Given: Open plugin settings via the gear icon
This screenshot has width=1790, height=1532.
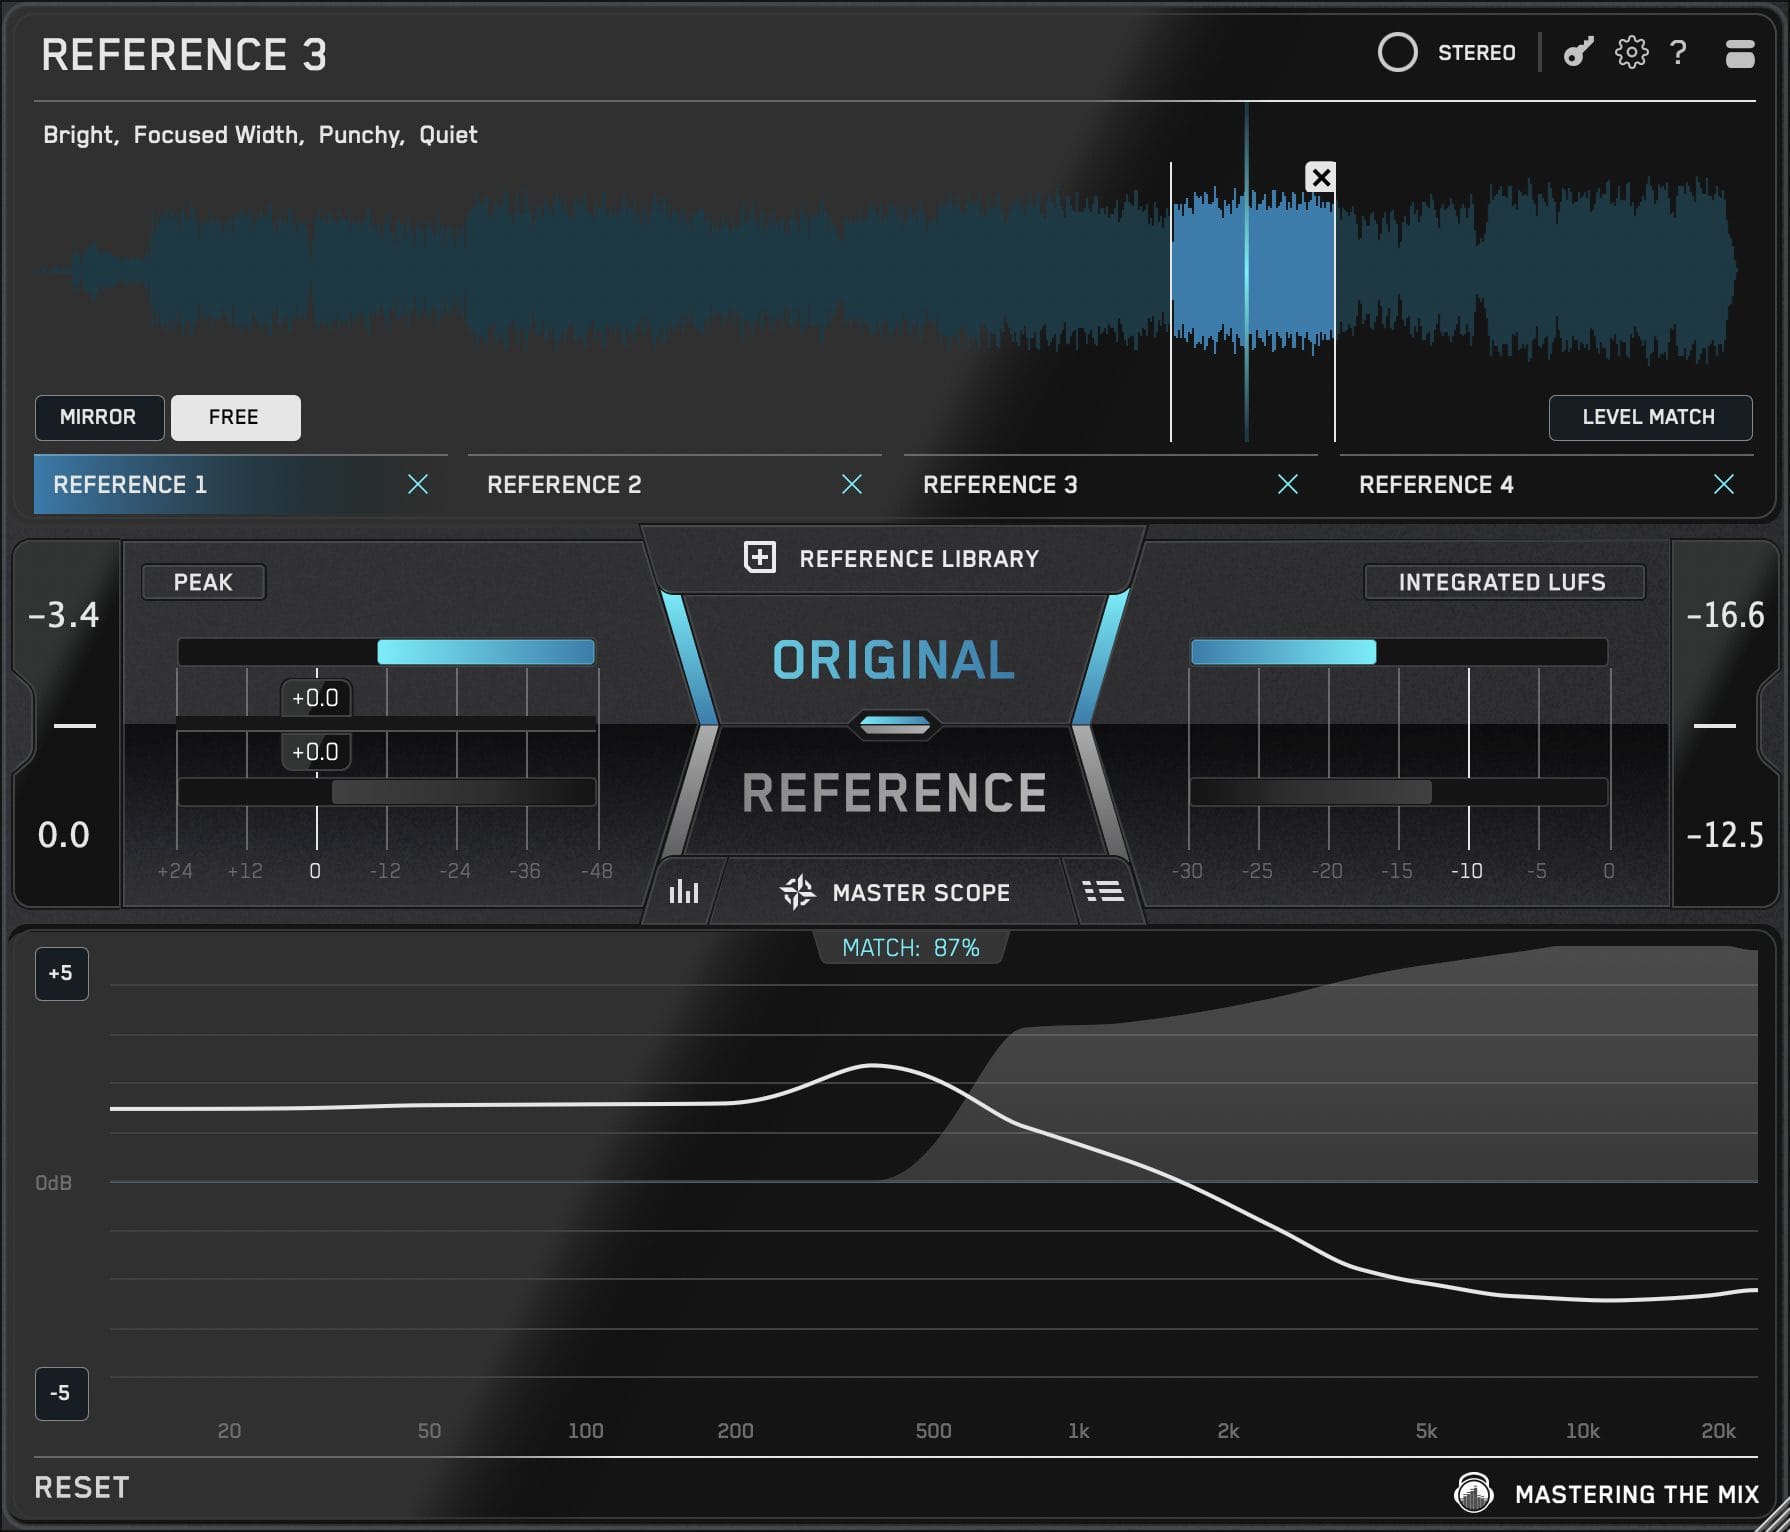Looking at the screenshot, I should click(x=1629, y=53).
